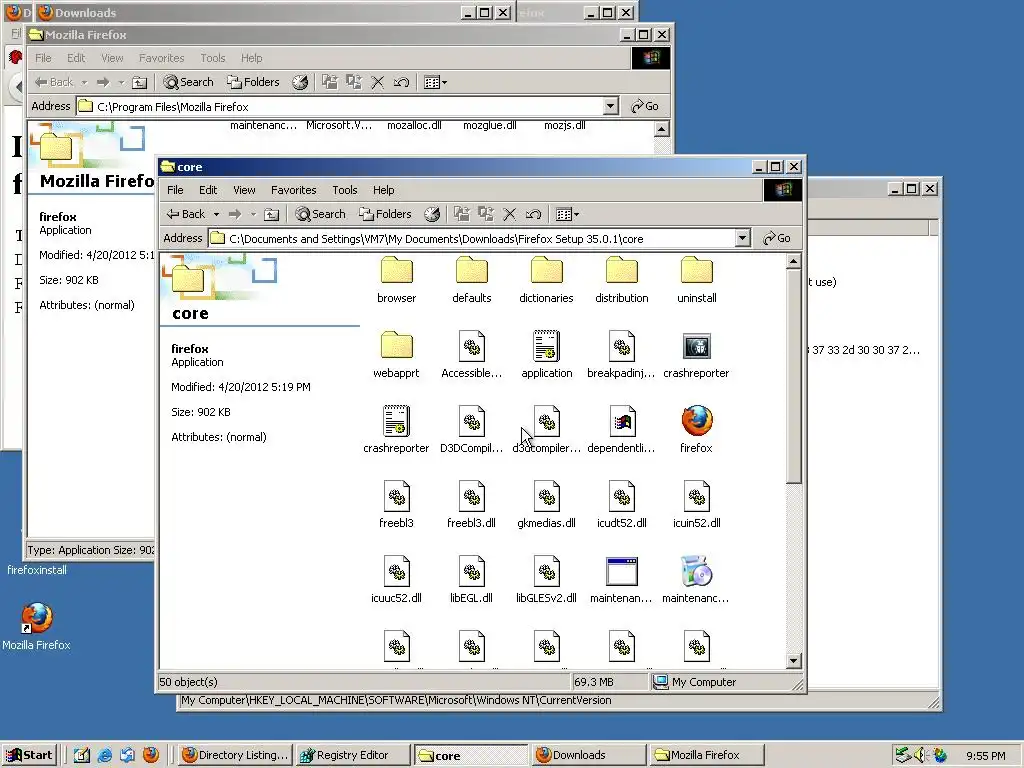Open Forward history dropdown arrow in core window
This screenshot has height=768, width=1024.
pyautogui.click(x=253, y=214)
